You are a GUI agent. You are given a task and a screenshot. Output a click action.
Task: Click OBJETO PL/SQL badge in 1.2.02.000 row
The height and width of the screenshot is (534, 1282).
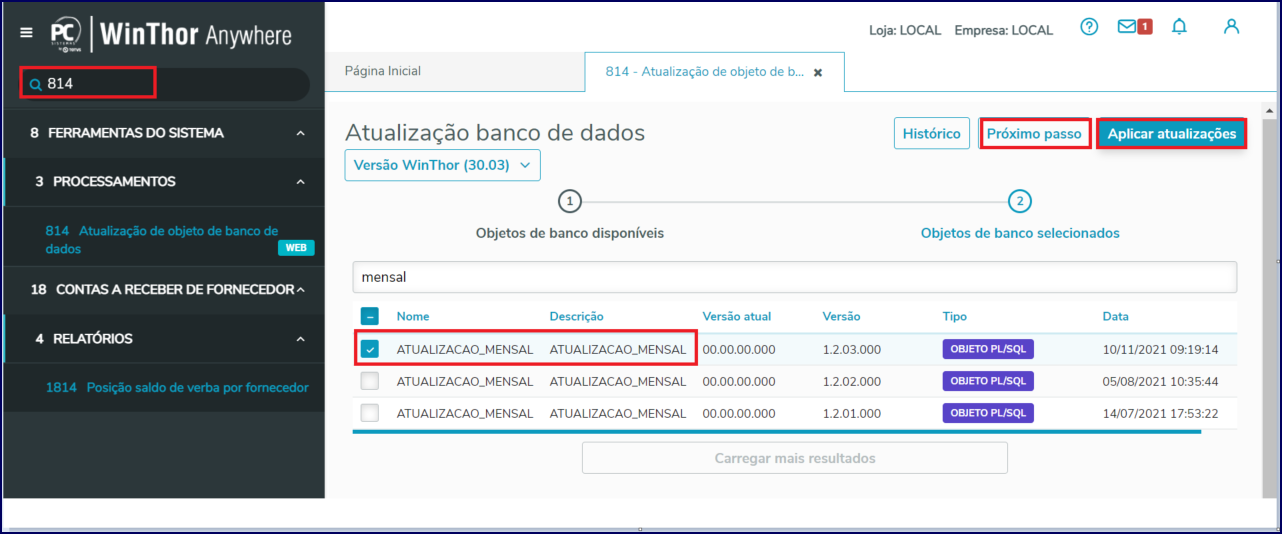[988, 381]
